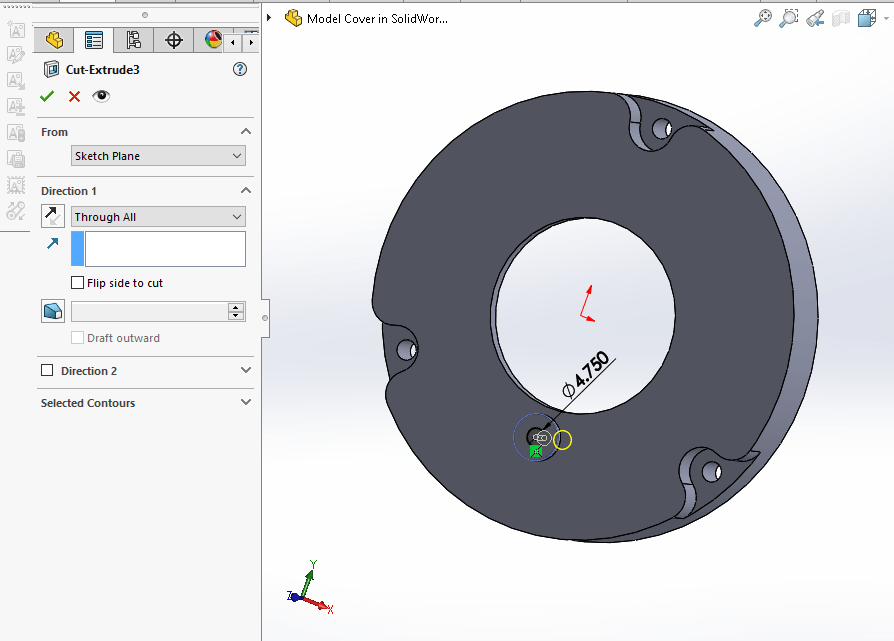Open the Sketch Plane dropdown
Screen dimensions: 894x641
[158, 156]
